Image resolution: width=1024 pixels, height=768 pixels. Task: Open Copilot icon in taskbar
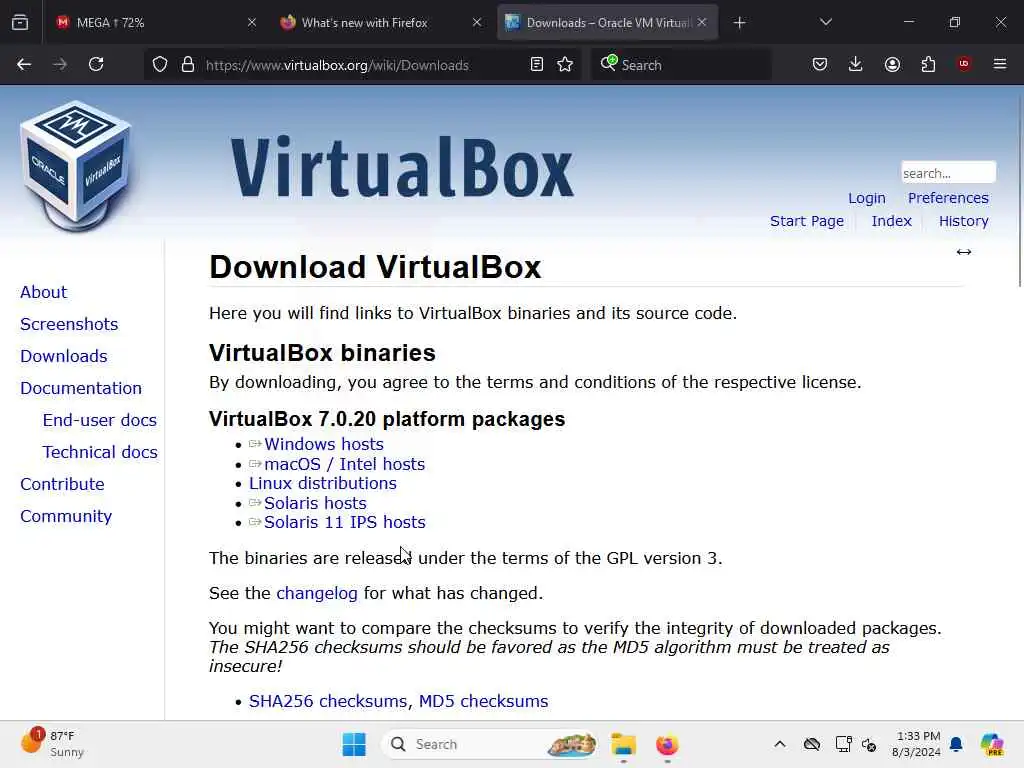pyautogui.click(x=992, y=744)
